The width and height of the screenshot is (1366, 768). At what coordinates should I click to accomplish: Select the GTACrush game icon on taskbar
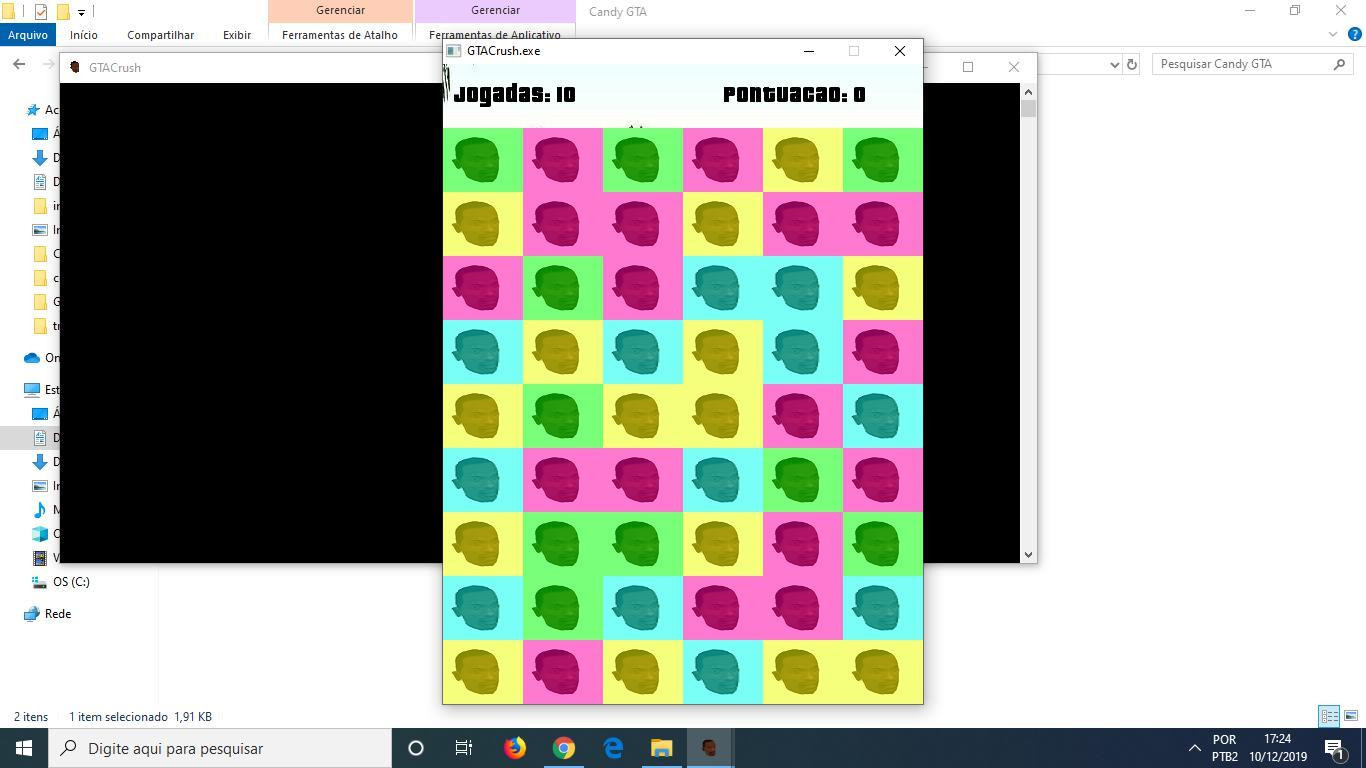point(709,748)
